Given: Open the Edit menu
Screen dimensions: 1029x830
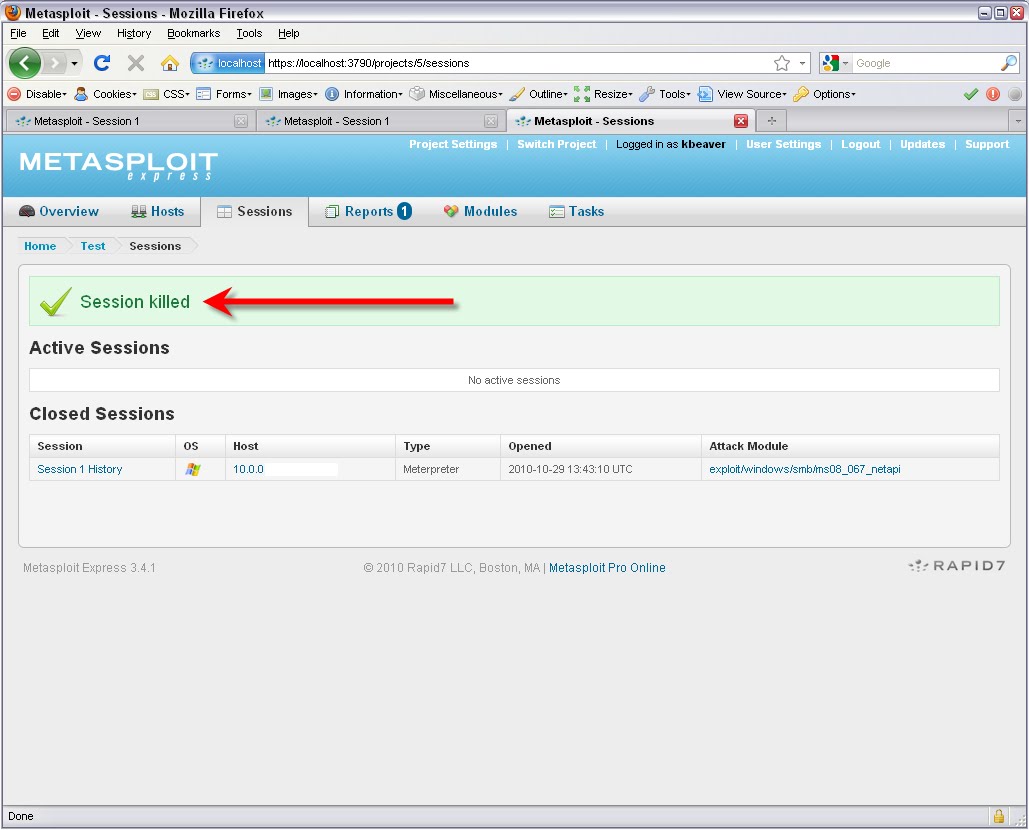Looking at the screenshot, I should (x=51, y=33).
